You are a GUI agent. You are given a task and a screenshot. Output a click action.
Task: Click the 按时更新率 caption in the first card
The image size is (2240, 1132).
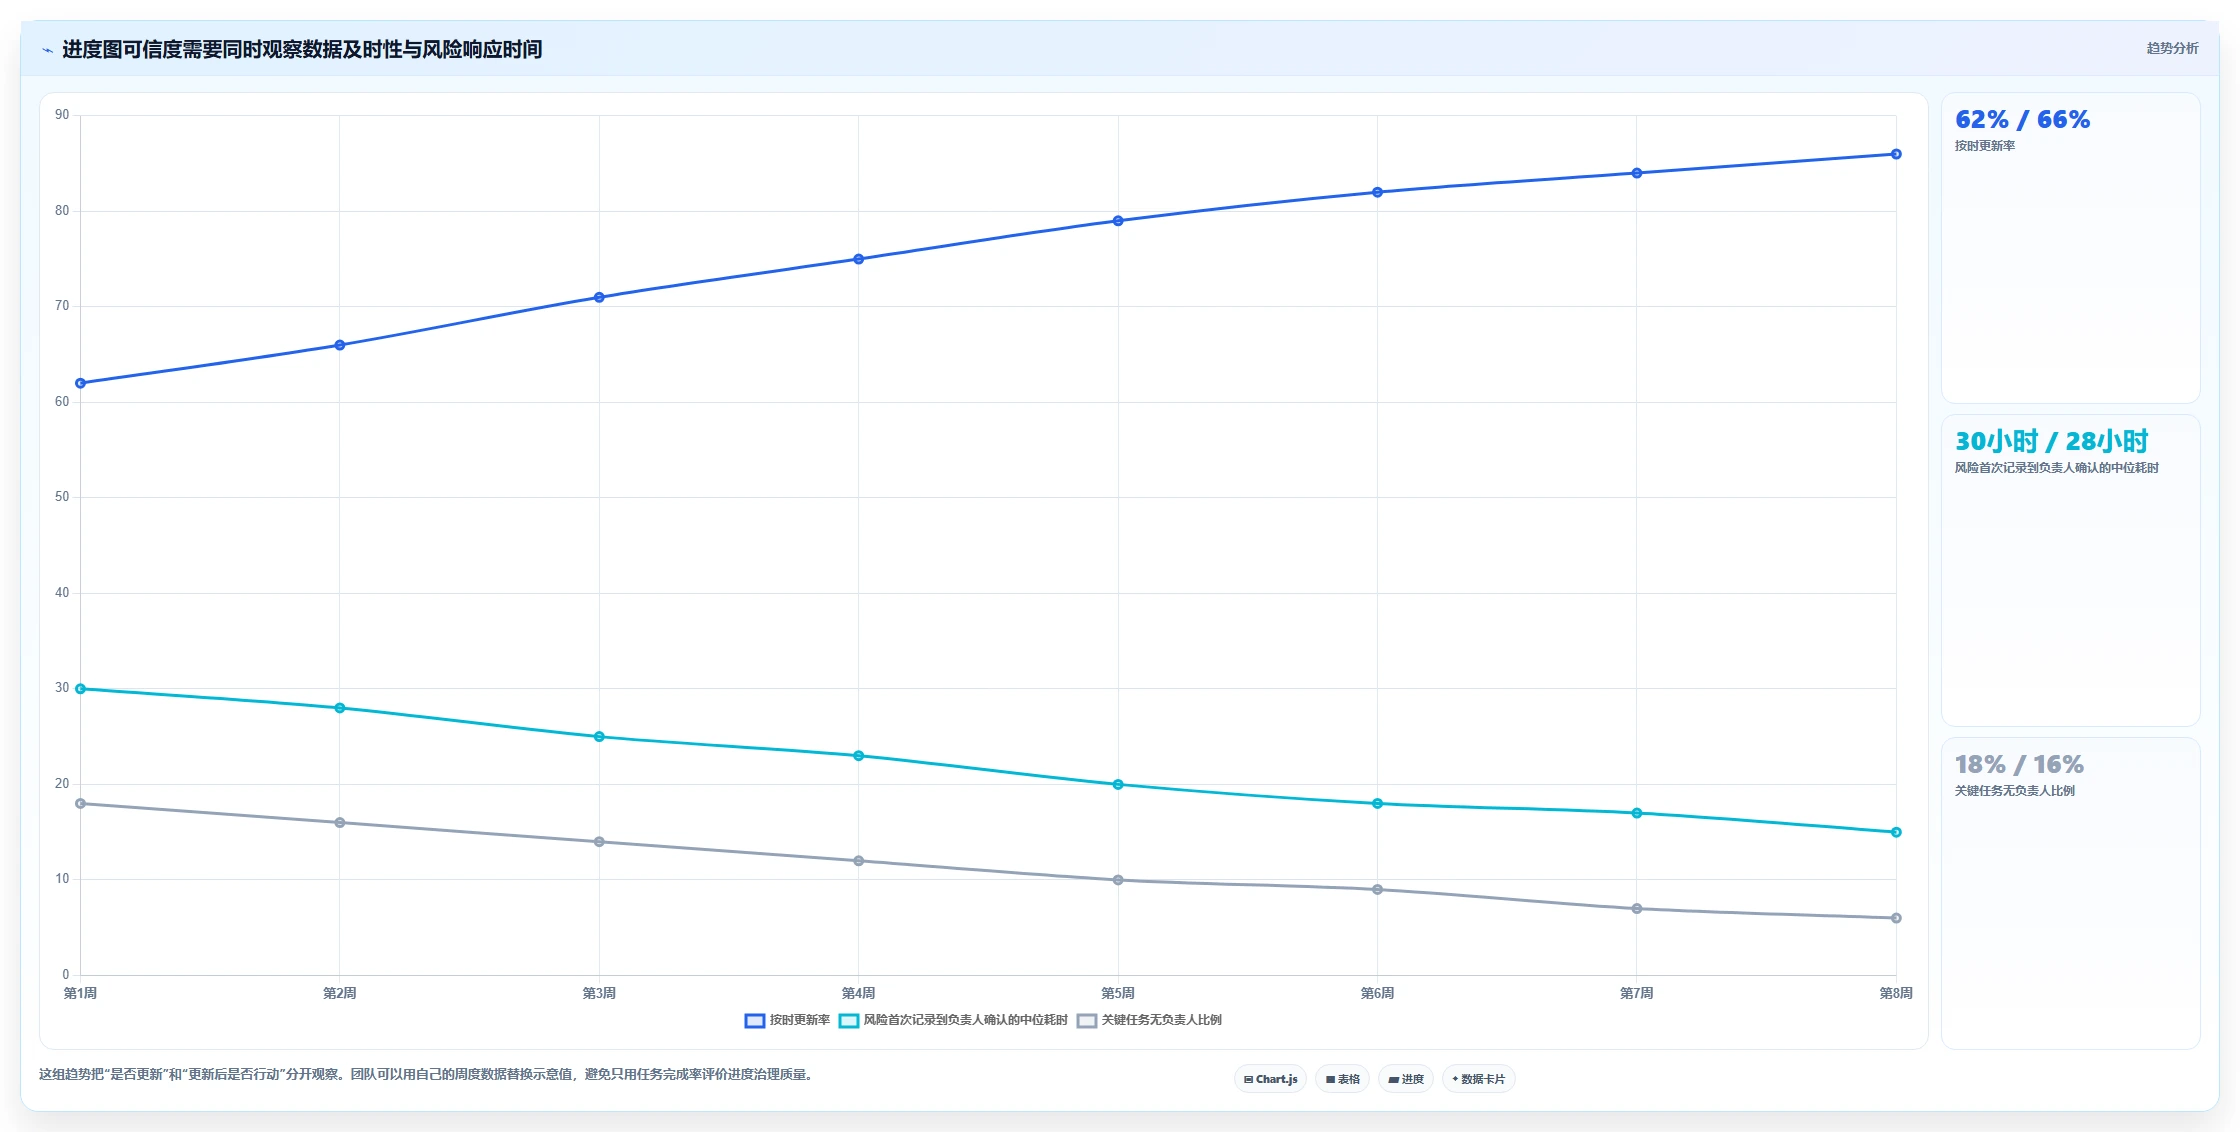[1985, 146]
